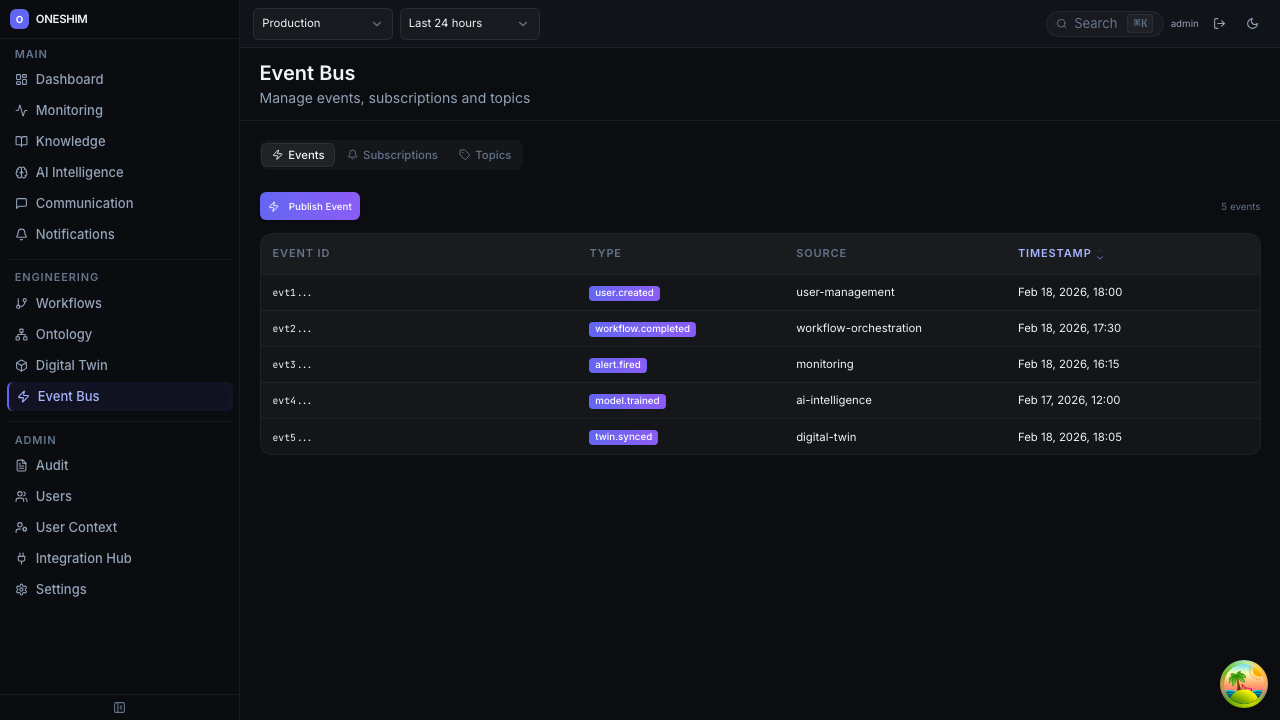Open the Production environment dropdown

pos(322,23)
